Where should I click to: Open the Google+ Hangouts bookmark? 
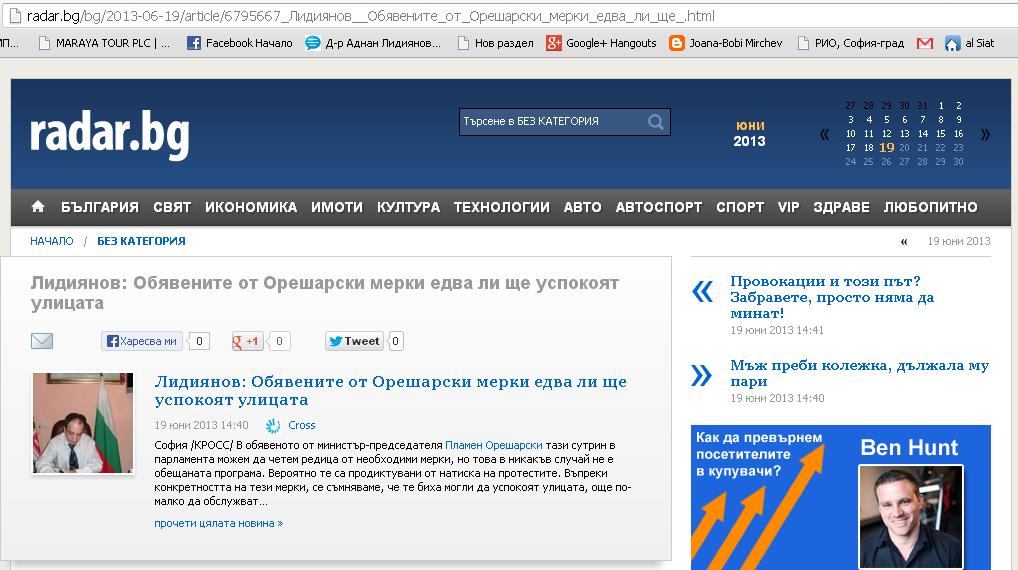(601, 43)
